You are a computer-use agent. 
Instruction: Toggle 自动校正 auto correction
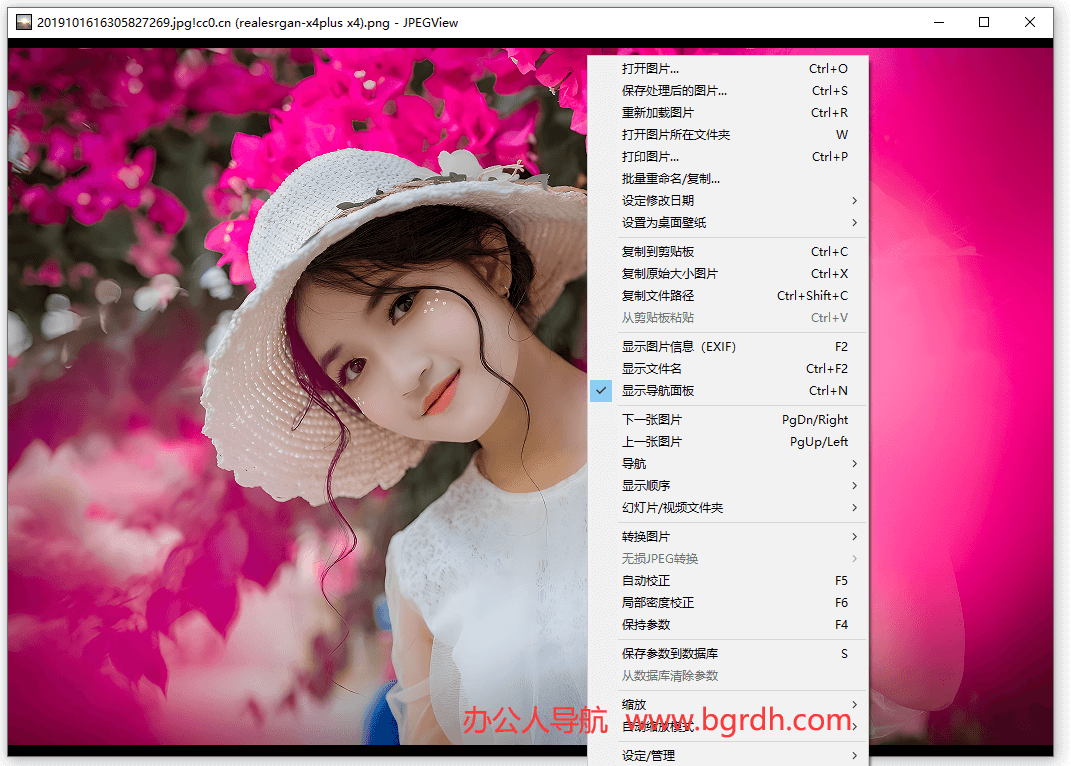(x=646, y=581)
